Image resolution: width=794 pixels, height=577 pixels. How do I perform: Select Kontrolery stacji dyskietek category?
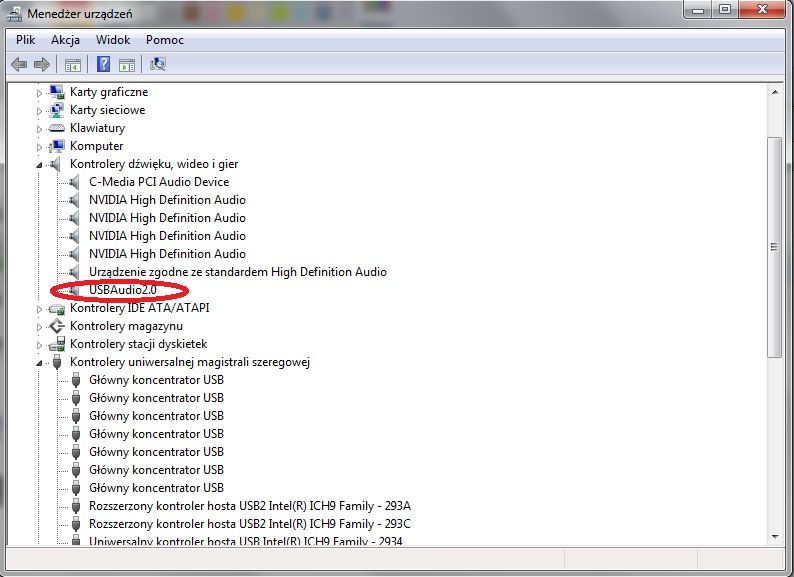[138, 344]
